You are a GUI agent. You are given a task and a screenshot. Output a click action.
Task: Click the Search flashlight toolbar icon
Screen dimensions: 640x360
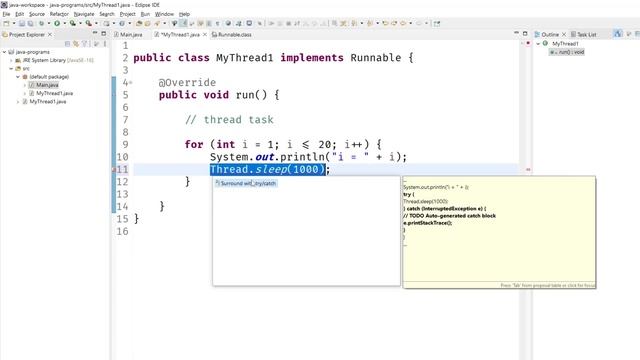pyautogui.click(x=157, y=23)
